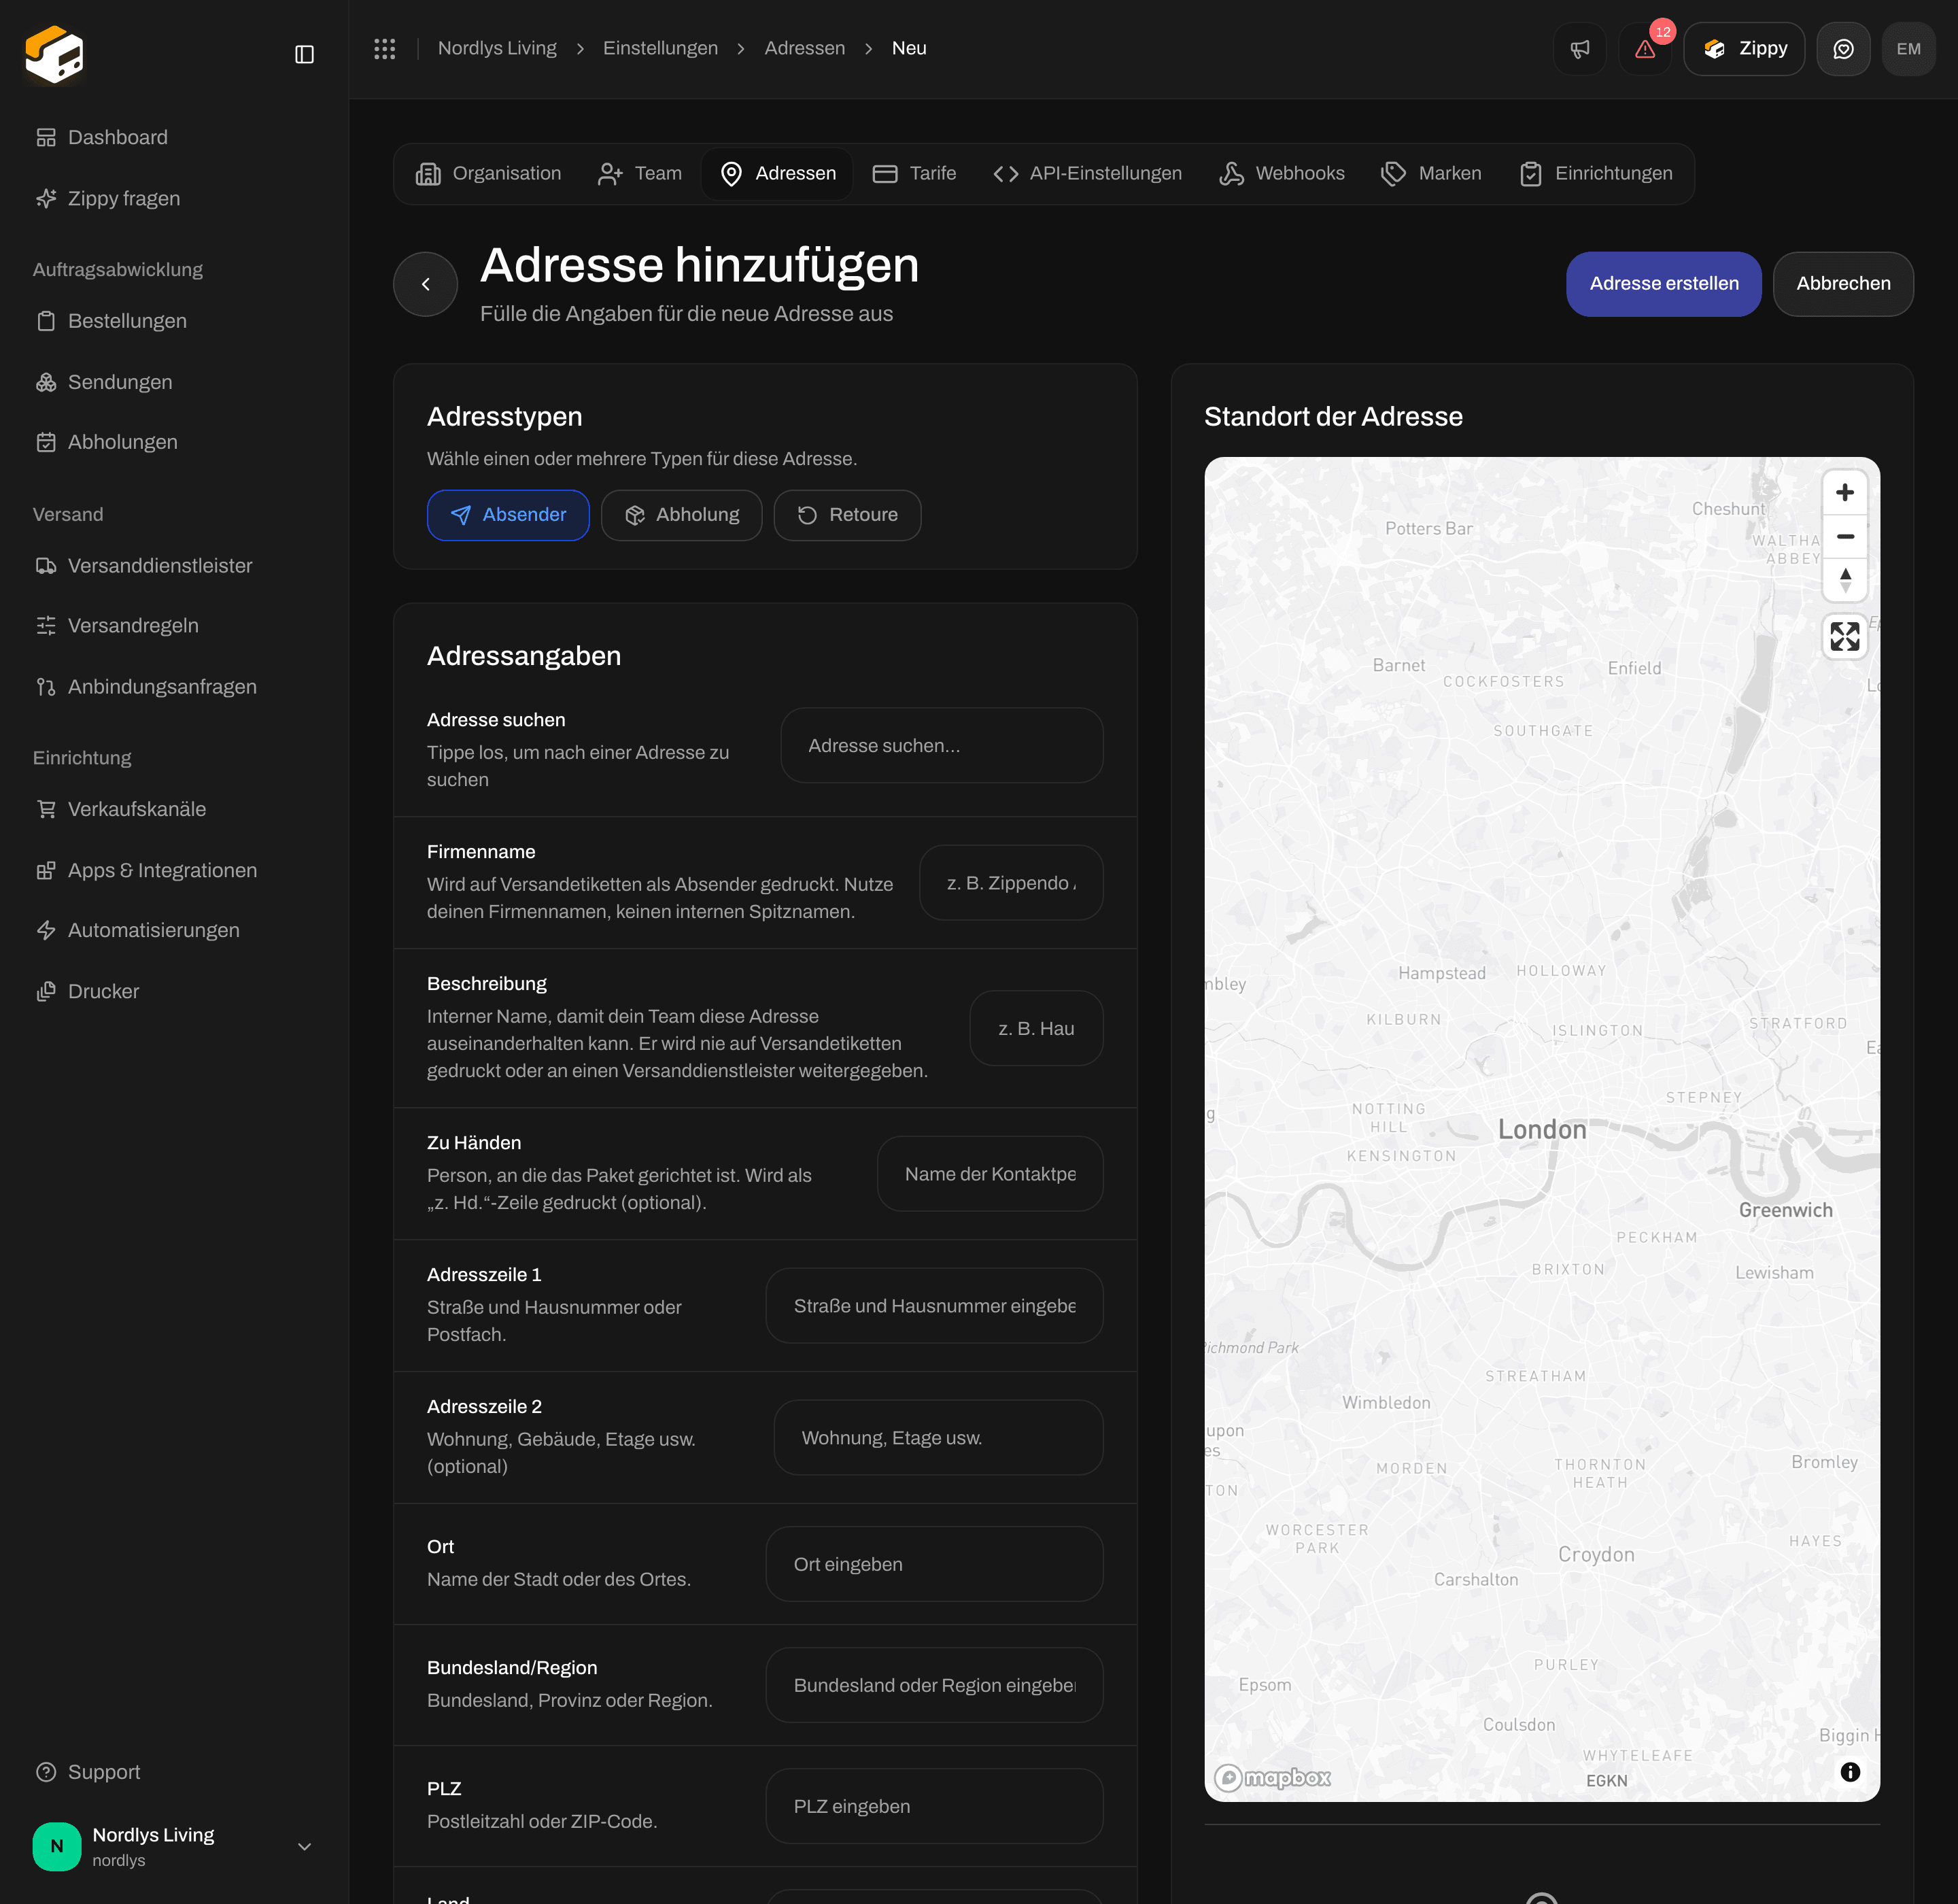1958x1904 pixels.
Task: Toggle fullscreen map view
Action: tap(1845, 636)
